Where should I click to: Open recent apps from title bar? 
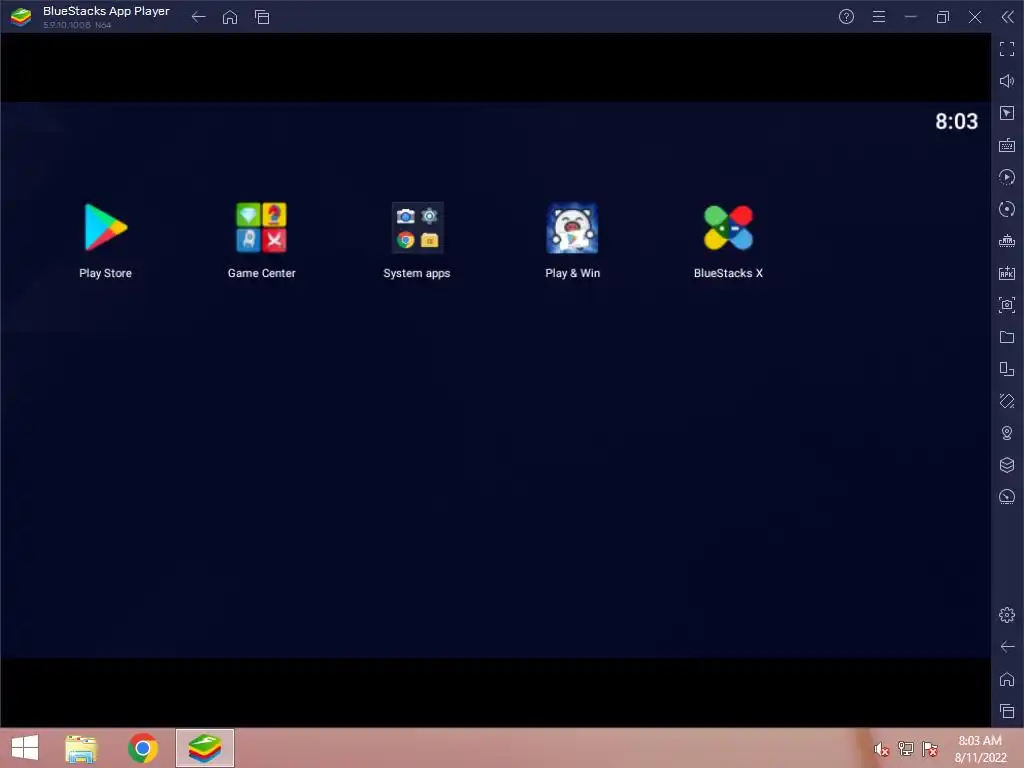pyautogui.click(x=262, y=17)
